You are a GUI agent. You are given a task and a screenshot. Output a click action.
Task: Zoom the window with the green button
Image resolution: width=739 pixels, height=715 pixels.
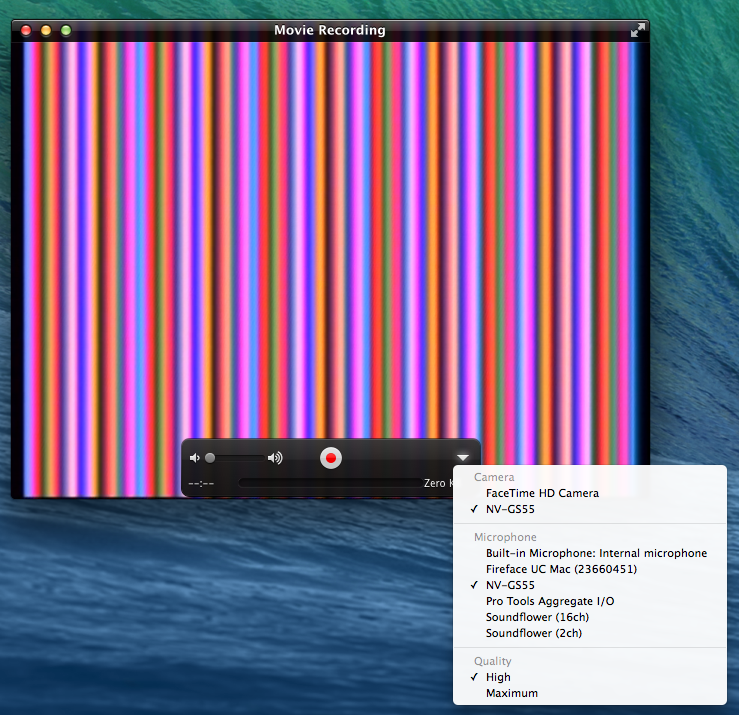(66, 30)
